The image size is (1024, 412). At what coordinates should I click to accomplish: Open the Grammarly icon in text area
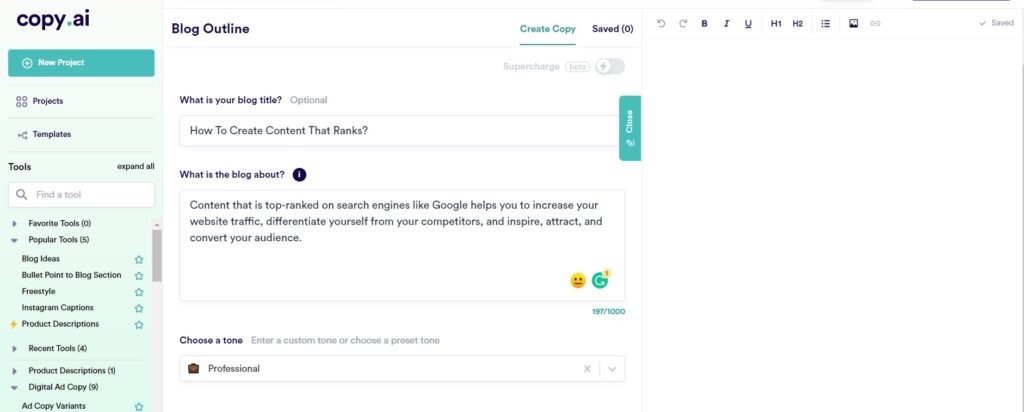(600, 280)
